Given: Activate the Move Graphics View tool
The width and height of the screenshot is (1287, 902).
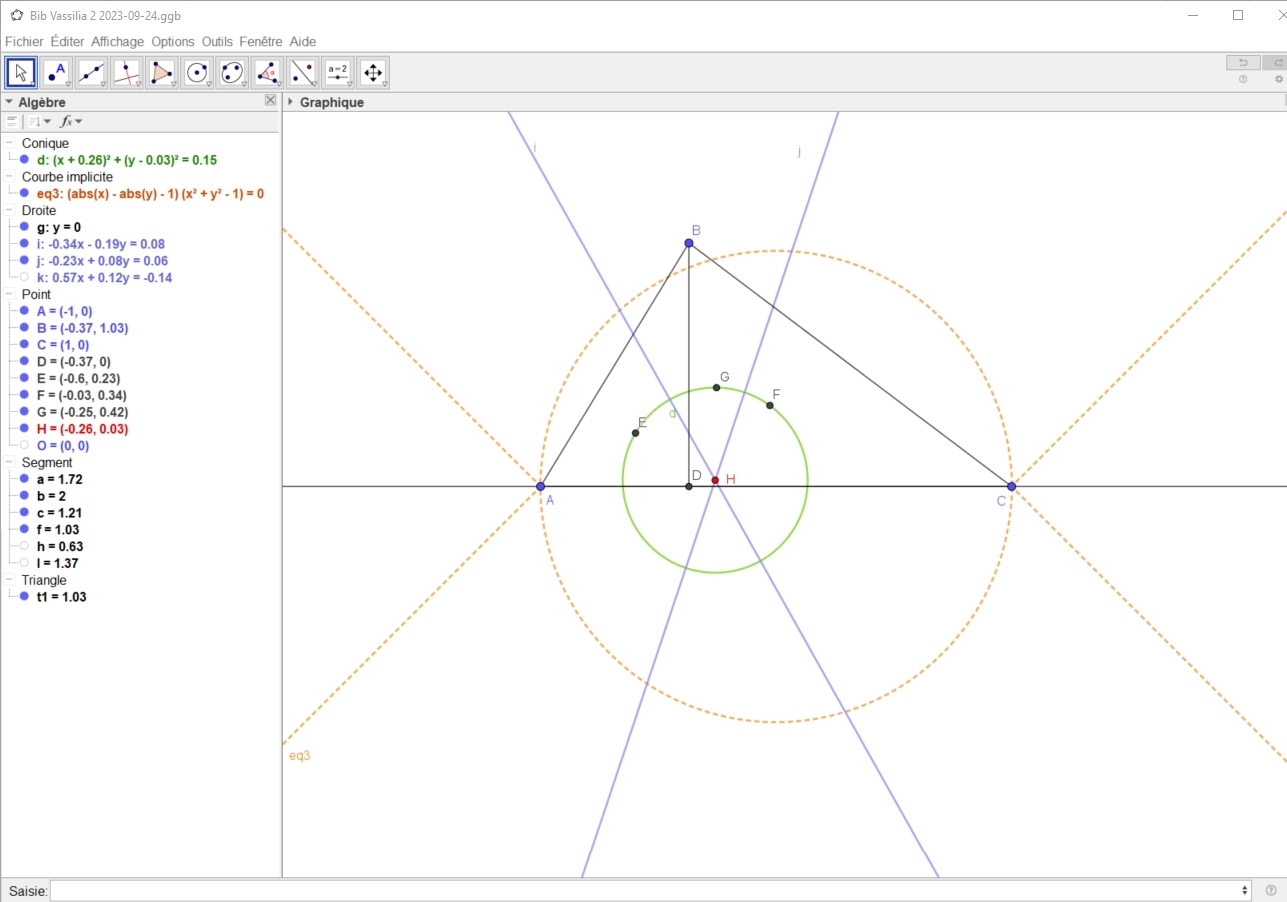Looking at the screenshot, I should (373, 72).
